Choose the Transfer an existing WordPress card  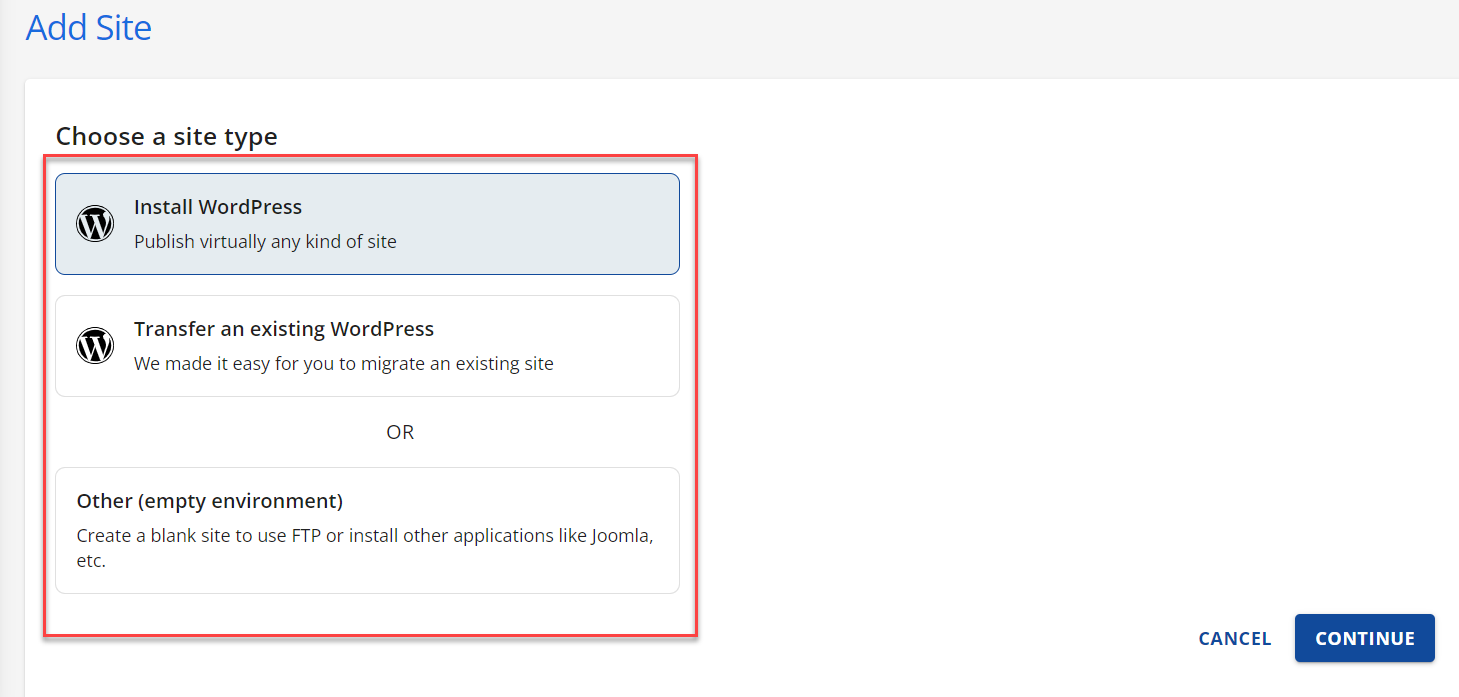367,346
